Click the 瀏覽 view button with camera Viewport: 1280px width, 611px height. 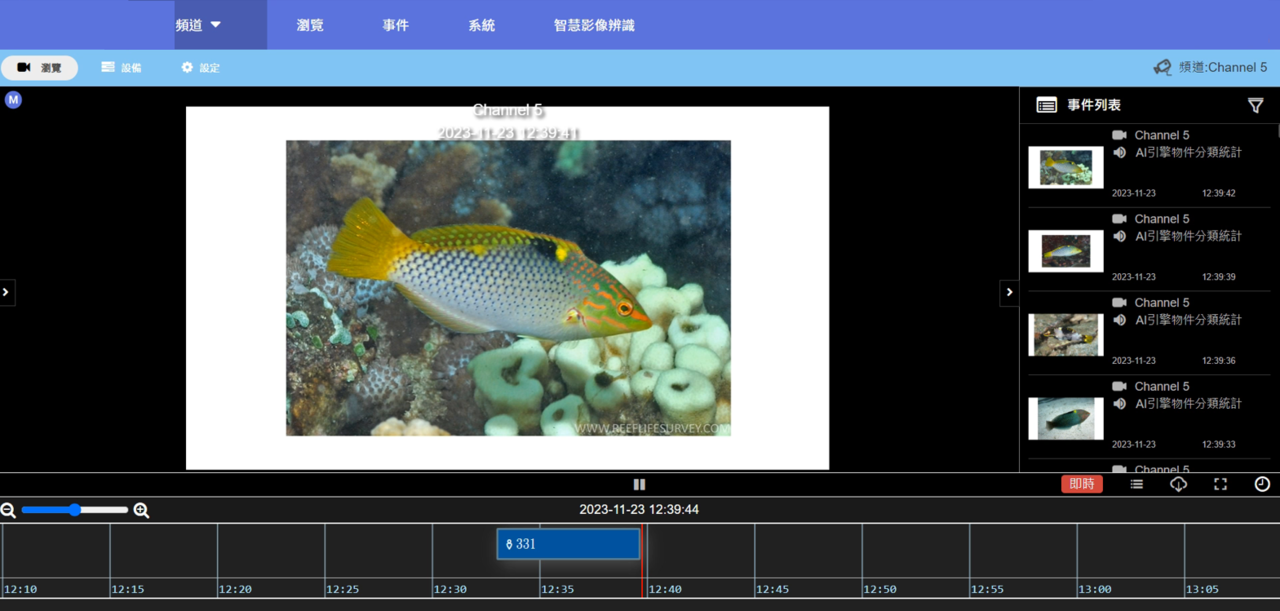click(40, 68)
